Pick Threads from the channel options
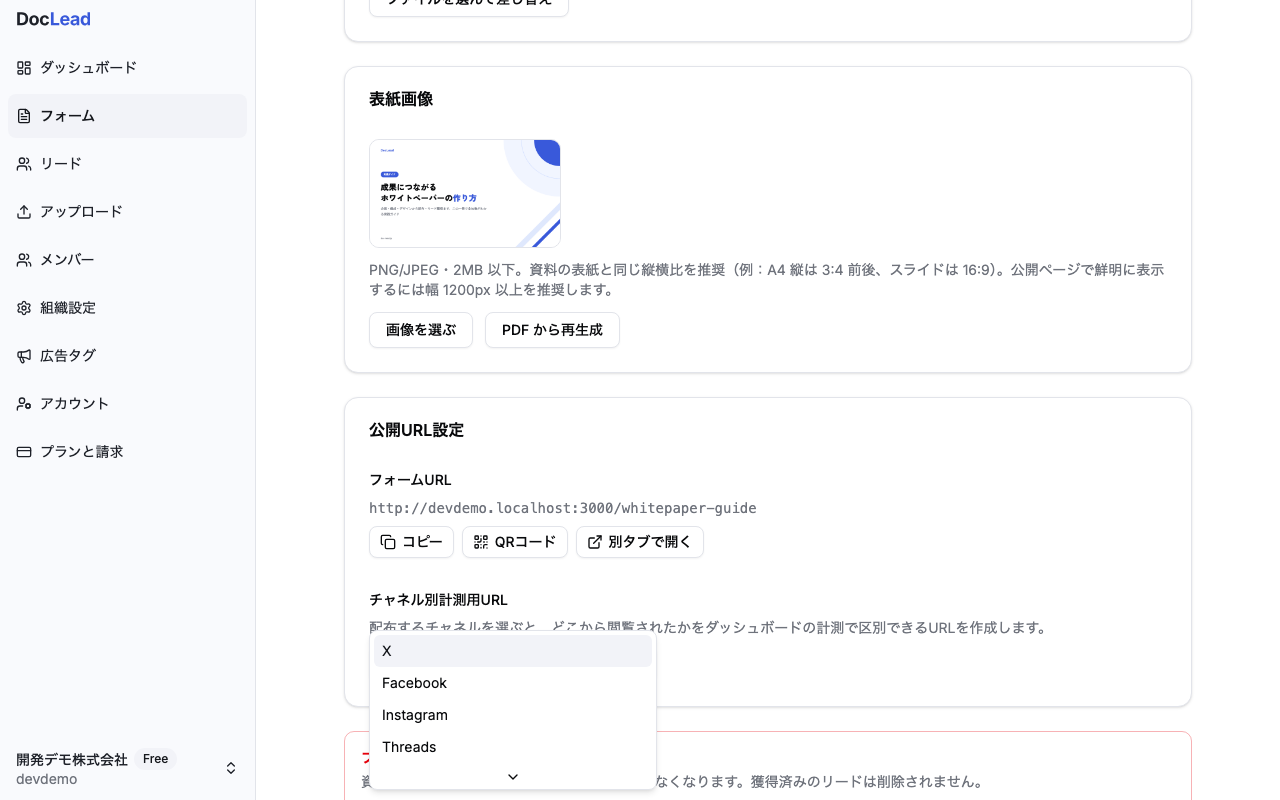The width and height of the screenshot is (1280, 800). coord(513,747)
